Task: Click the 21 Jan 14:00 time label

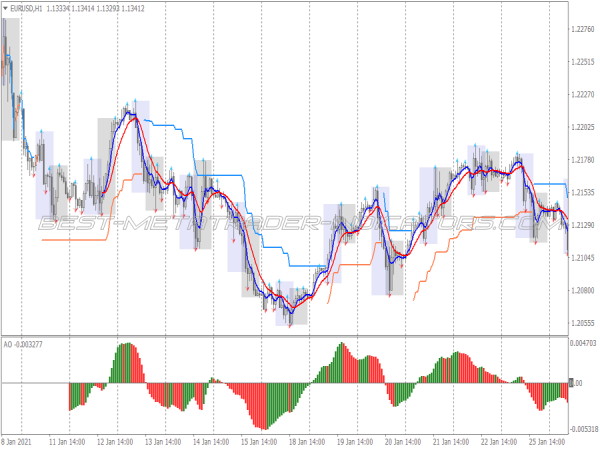Action: (451, 442)
